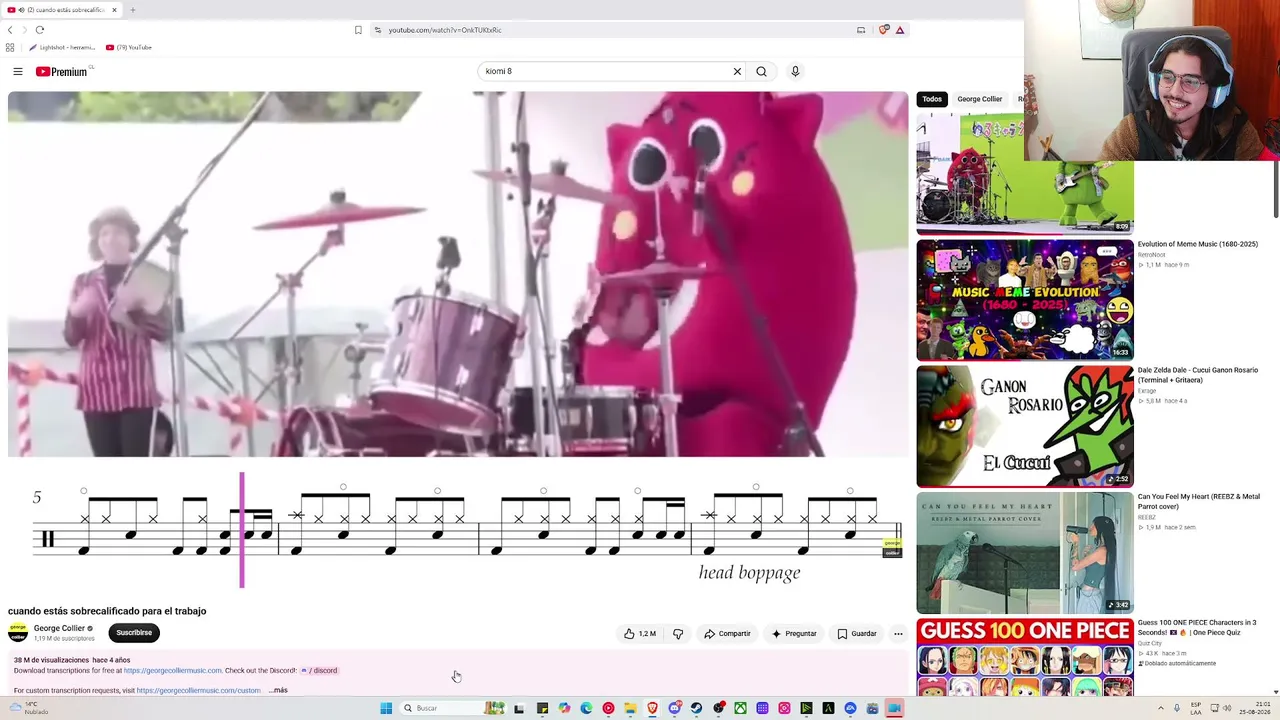Open the weather widget showing Nublado
The image size is (1280, 720).
[28, 708]
